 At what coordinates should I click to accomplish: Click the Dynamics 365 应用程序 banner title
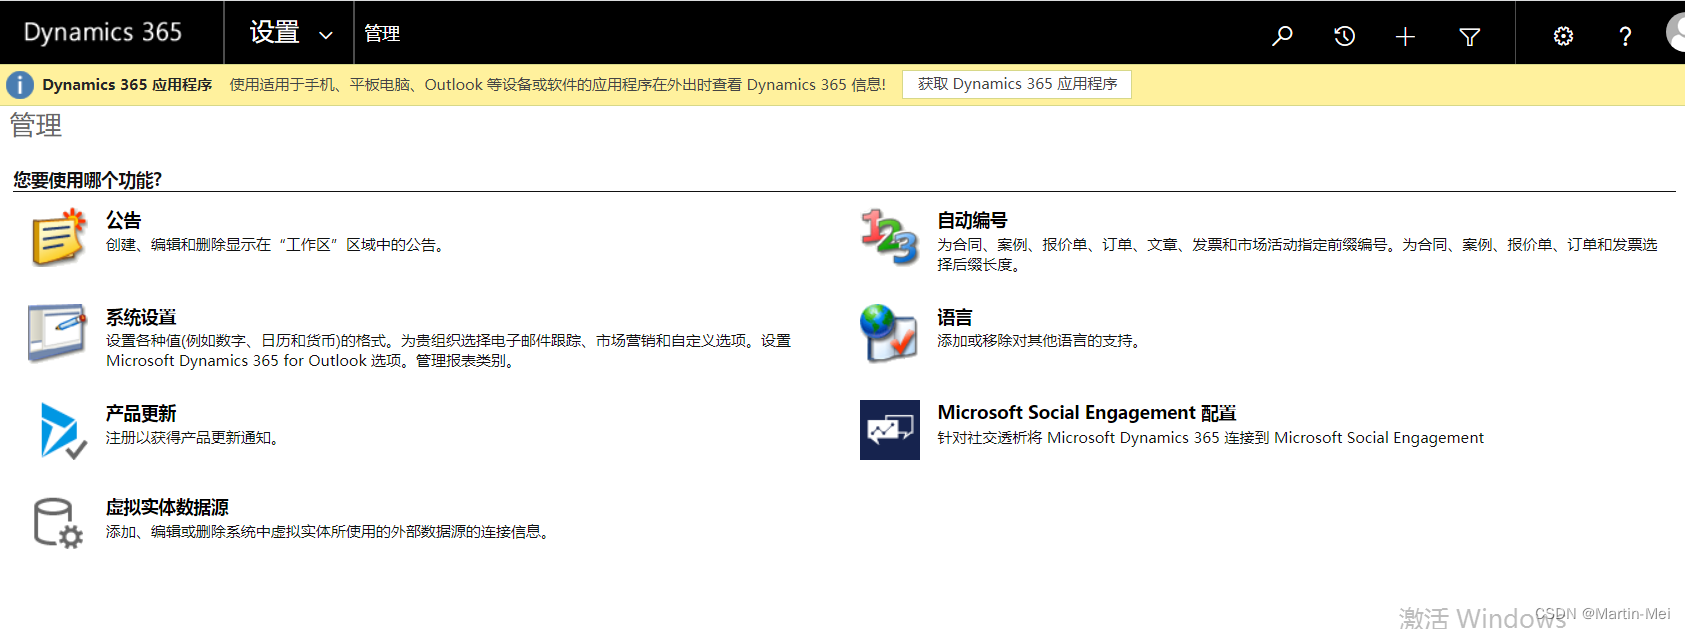(127, 85)
